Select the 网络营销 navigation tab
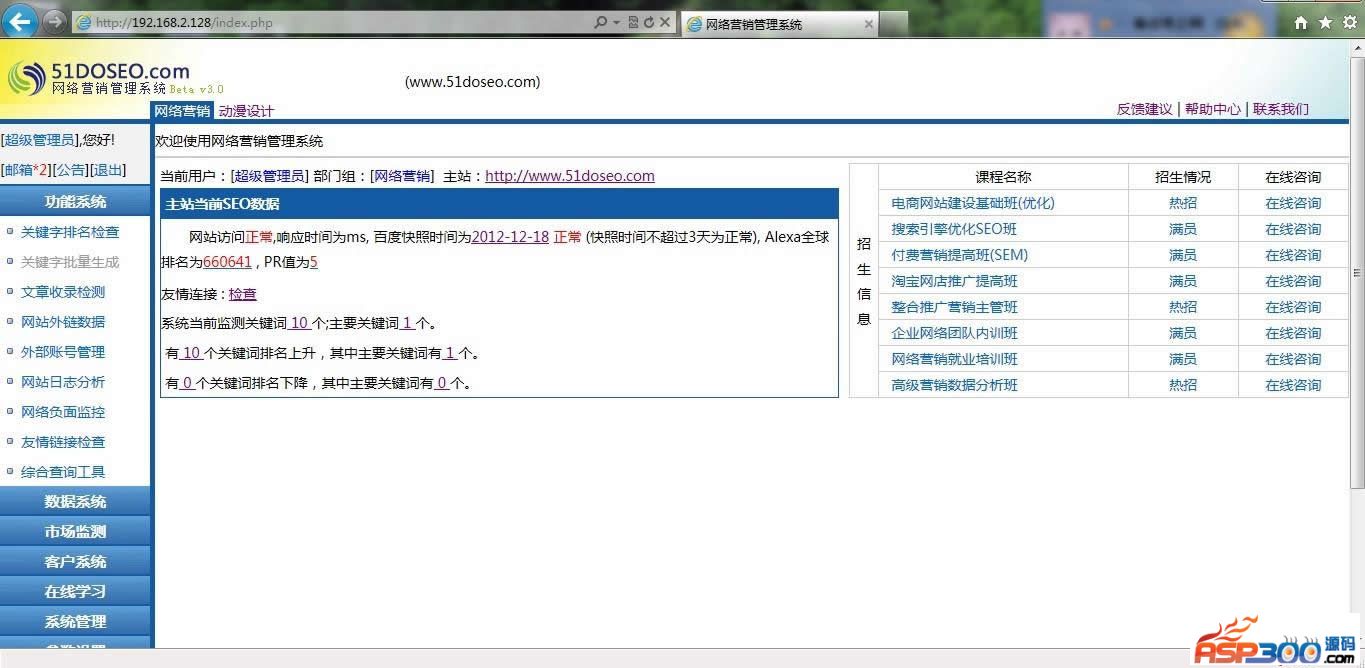The image size is (1365, 668). [x=182, y=111]
